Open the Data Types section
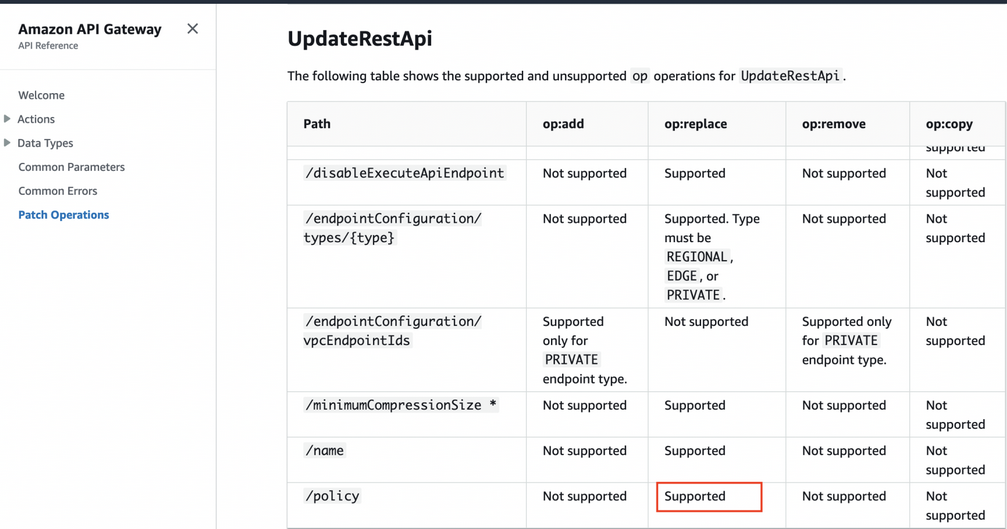1007x529 pixels. coord(45,143)
